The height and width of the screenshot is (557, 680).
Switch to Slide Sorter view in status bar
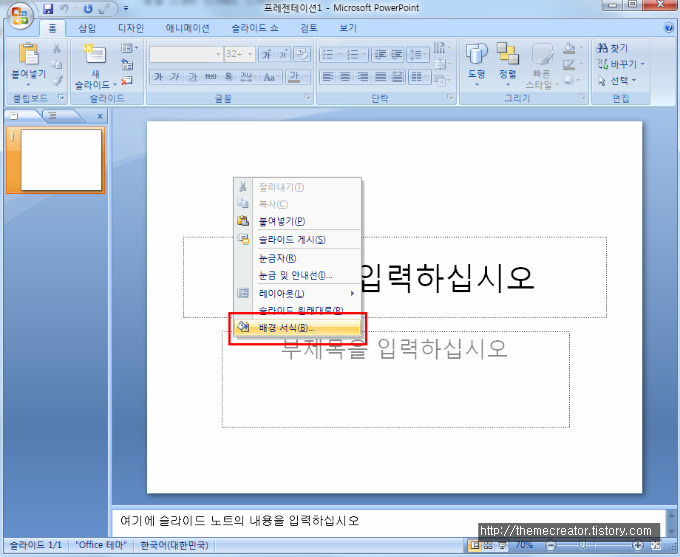488,545
